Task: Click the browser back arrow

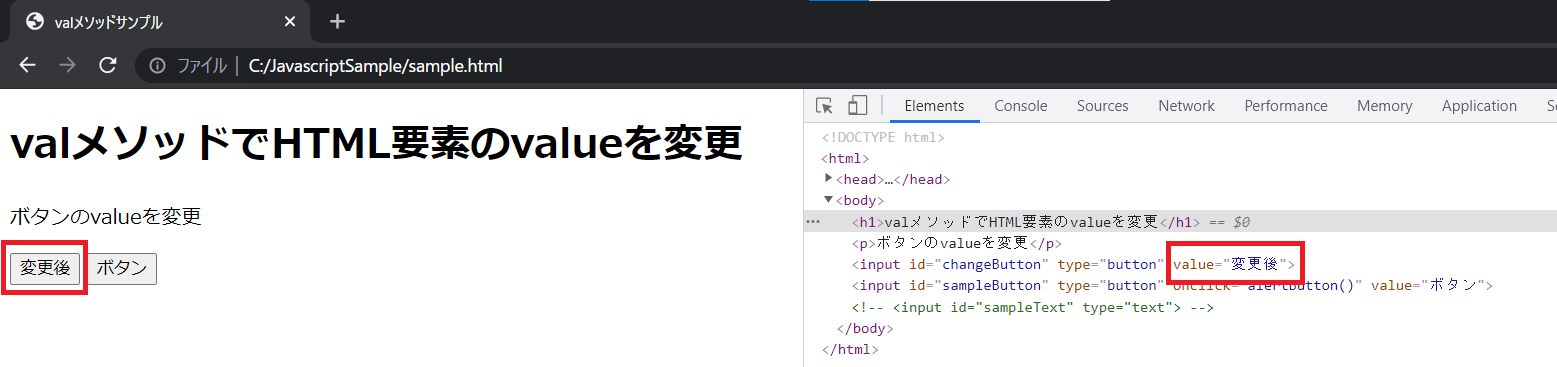Action: click(27, 66)
